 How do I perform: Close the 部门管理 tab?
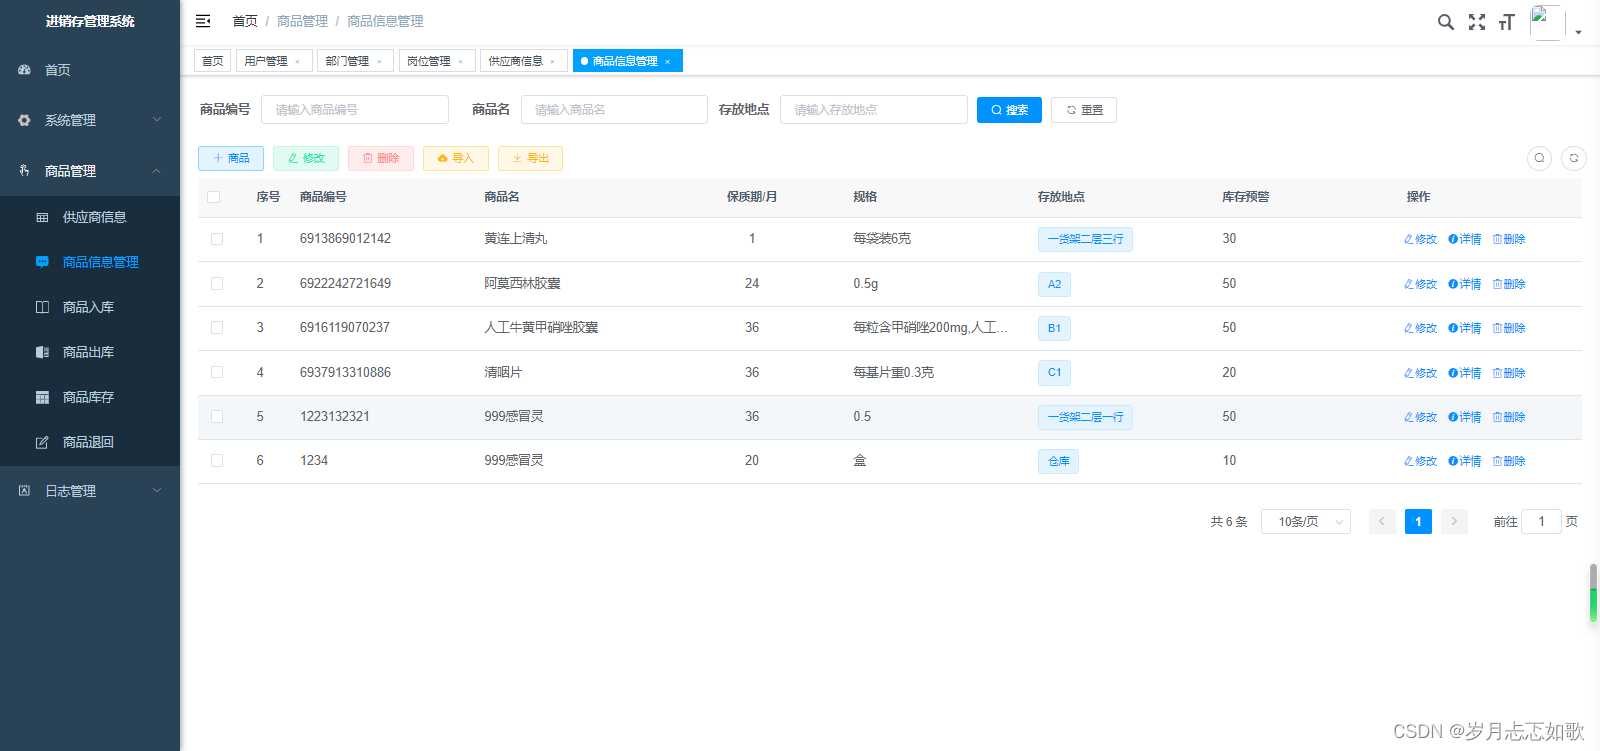tap(379, 62)
